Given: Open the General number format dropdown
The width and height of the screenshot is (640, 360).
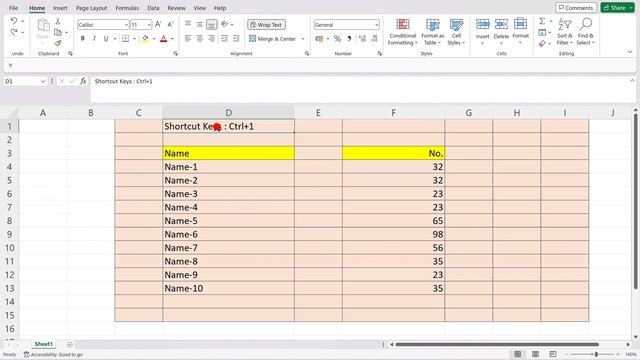Looking at the screenshot, I should coord(376,25).
